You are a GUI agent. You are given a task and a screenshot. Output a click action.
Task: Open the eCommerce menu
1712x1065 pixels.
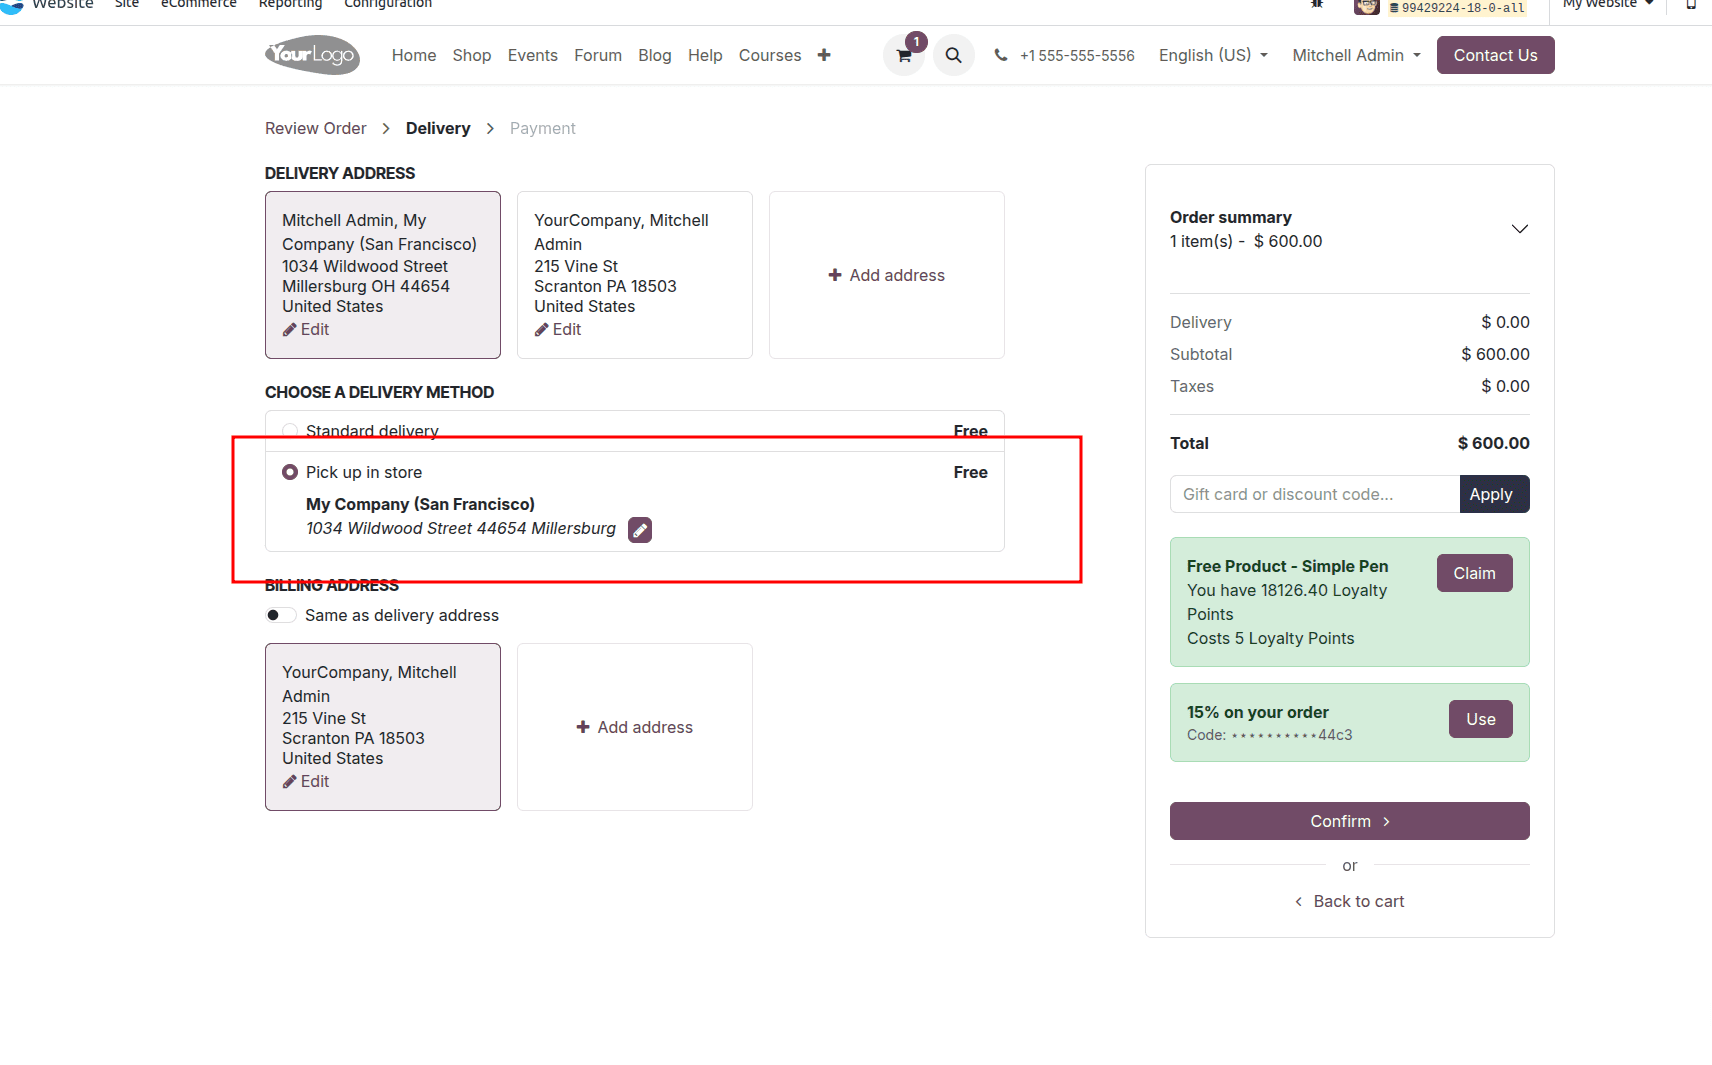(198, 4)
